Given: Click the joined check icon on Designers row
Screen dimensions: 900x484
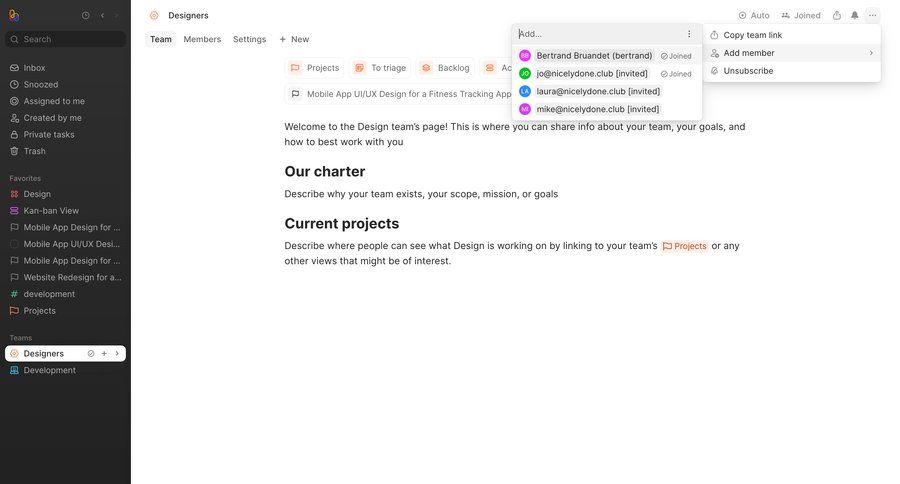Looking at the screenshot, I should tap(91, 354).
